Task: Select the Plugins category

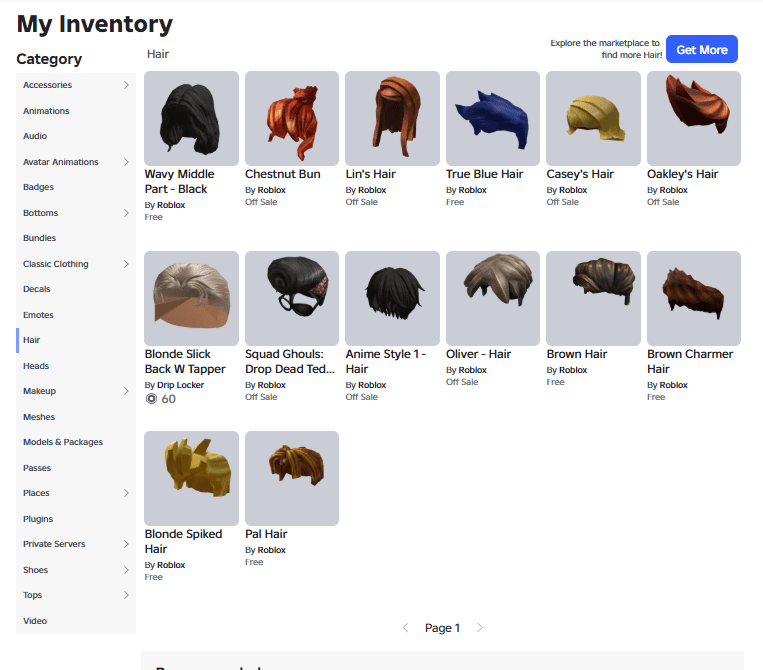Action: click(76, 519)
